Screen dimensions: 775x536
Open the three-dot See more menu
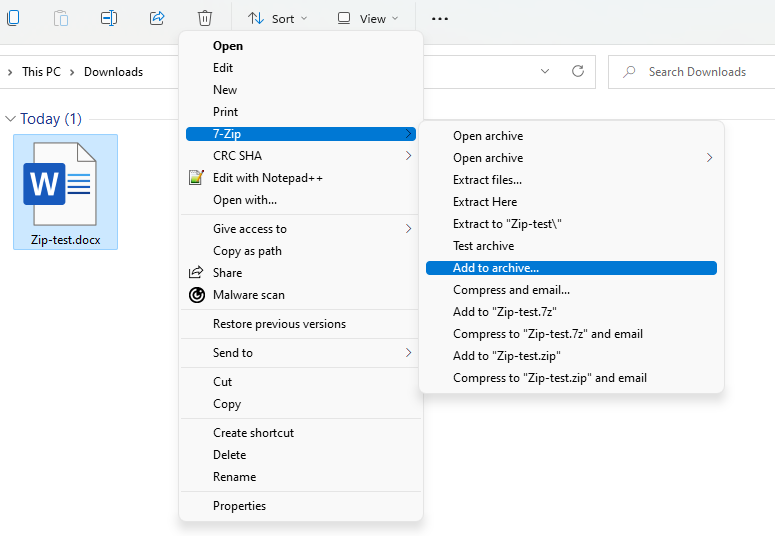439,18
